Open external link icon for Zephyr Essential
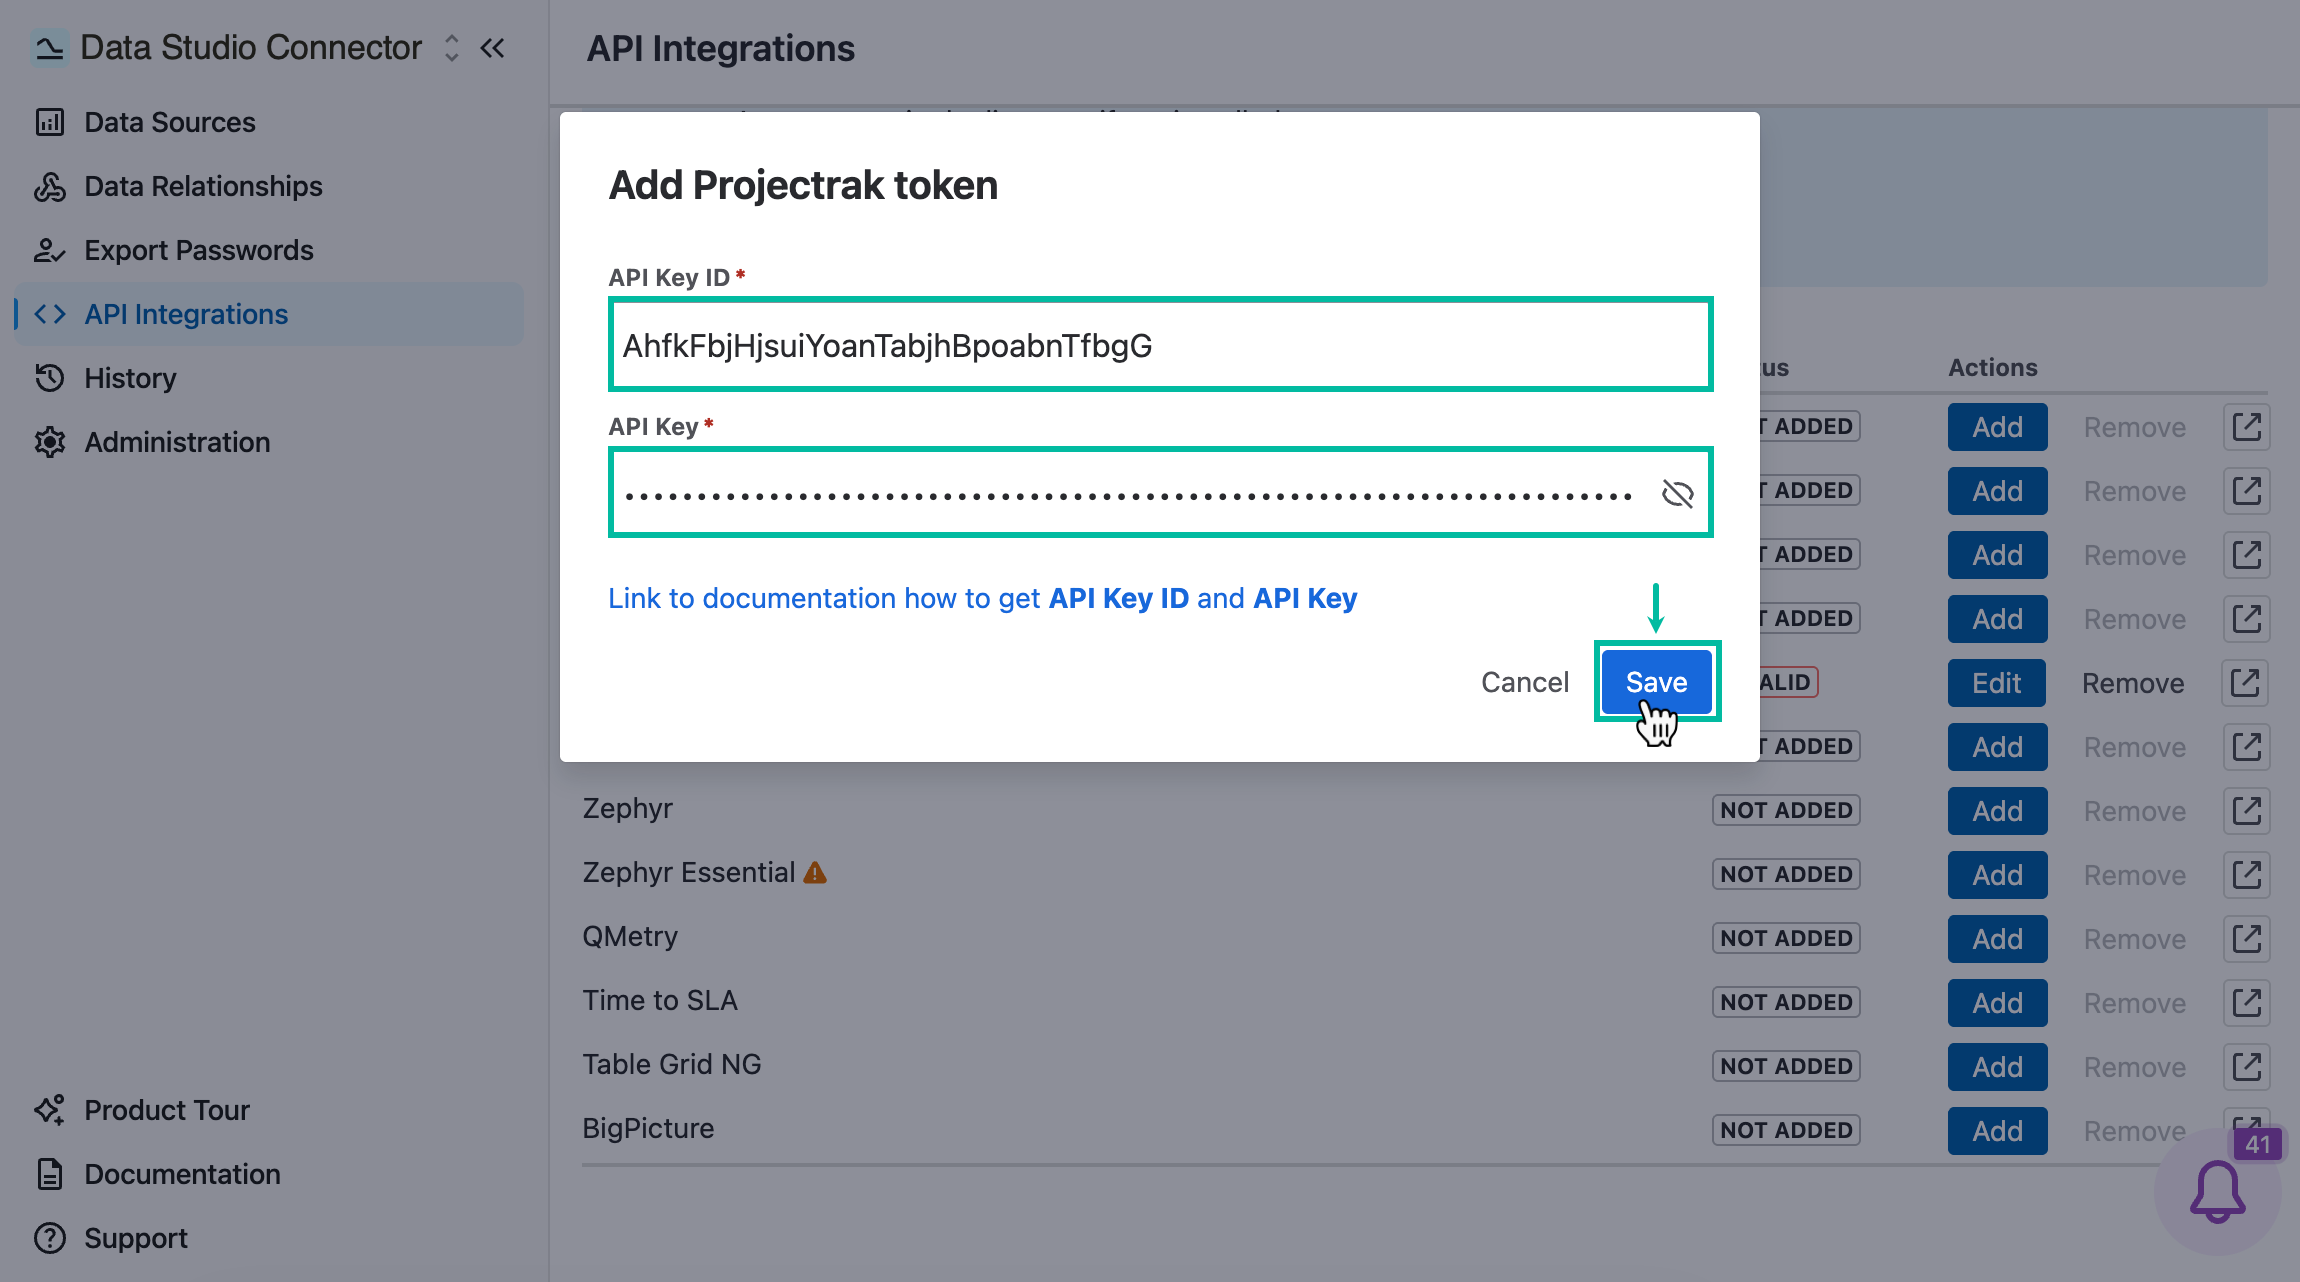 2246,875
